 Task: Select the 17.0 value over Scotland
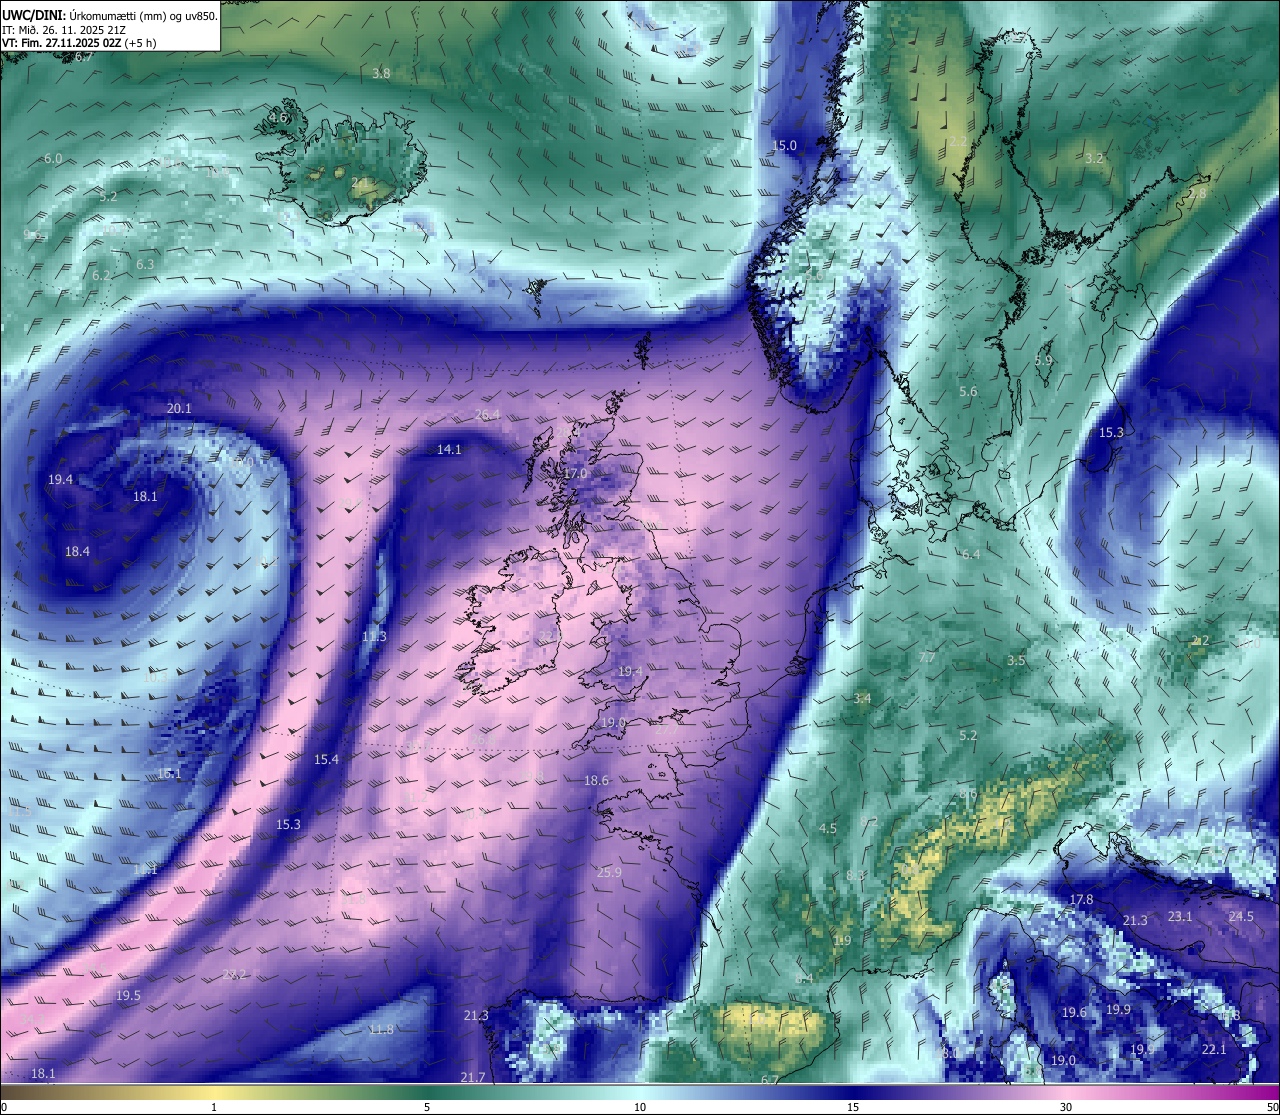575,473
